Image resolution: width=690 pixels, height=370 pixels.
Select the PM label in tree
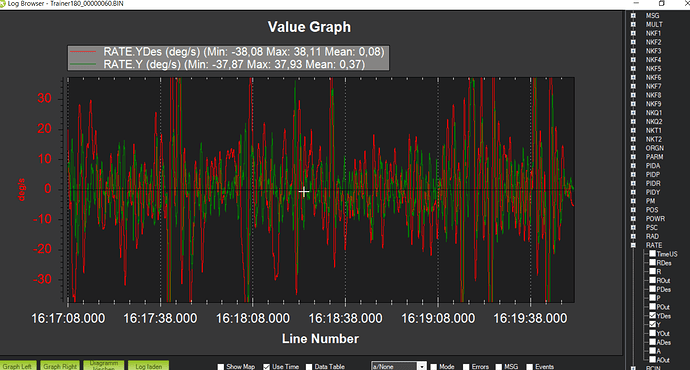coord(650,201)
